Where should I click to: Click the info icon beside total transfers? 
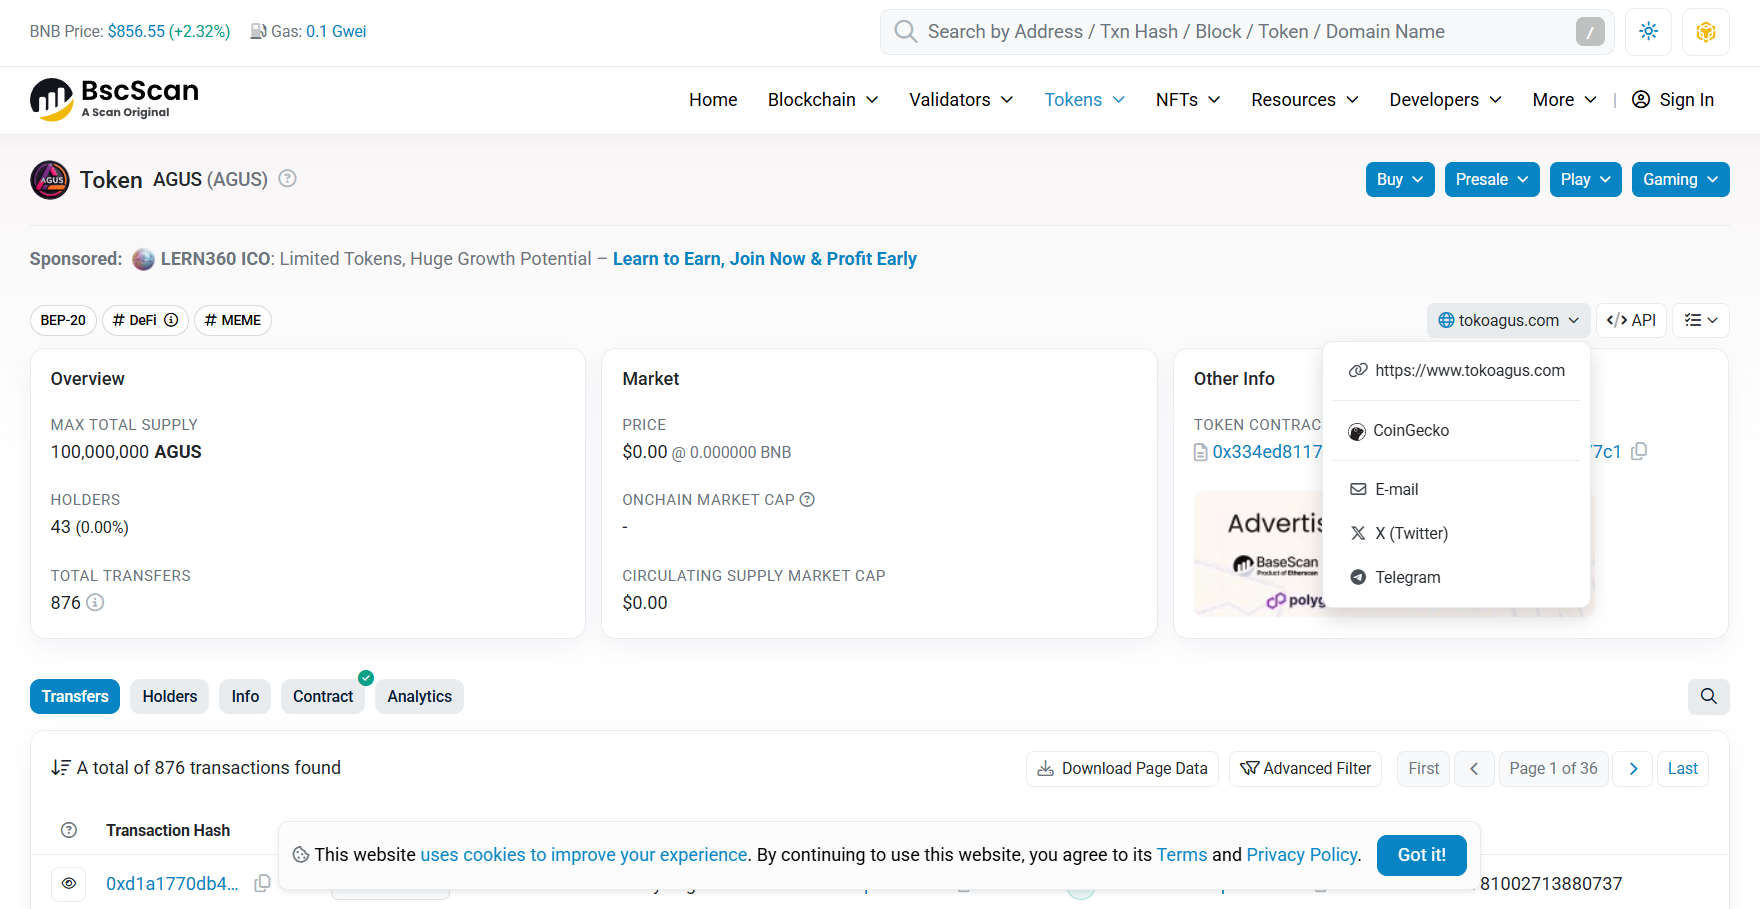tap(95, 603)
